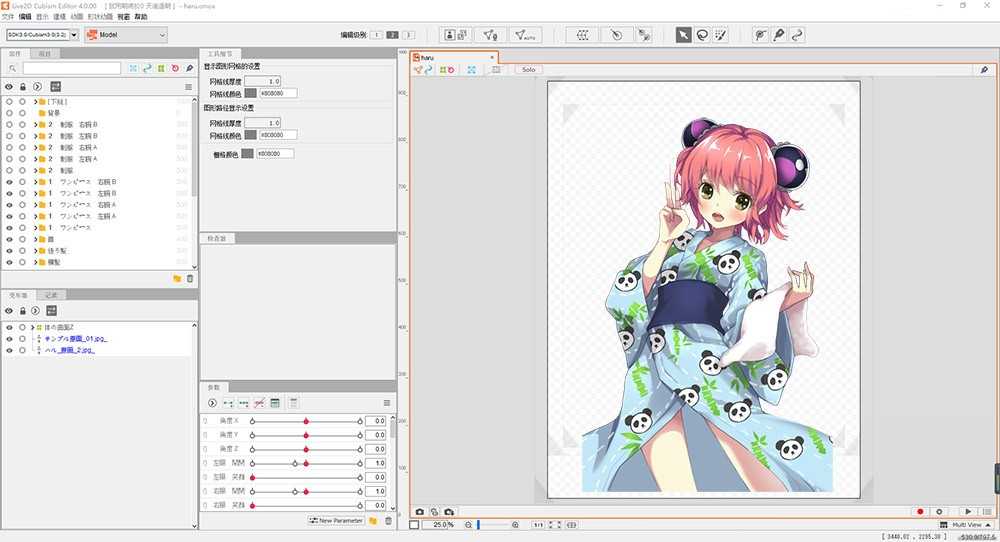The height and width of the screenshot is (542, 1000).
Task: Click the 角度 Z parameter slider
Action: click(x=306, y=449)
